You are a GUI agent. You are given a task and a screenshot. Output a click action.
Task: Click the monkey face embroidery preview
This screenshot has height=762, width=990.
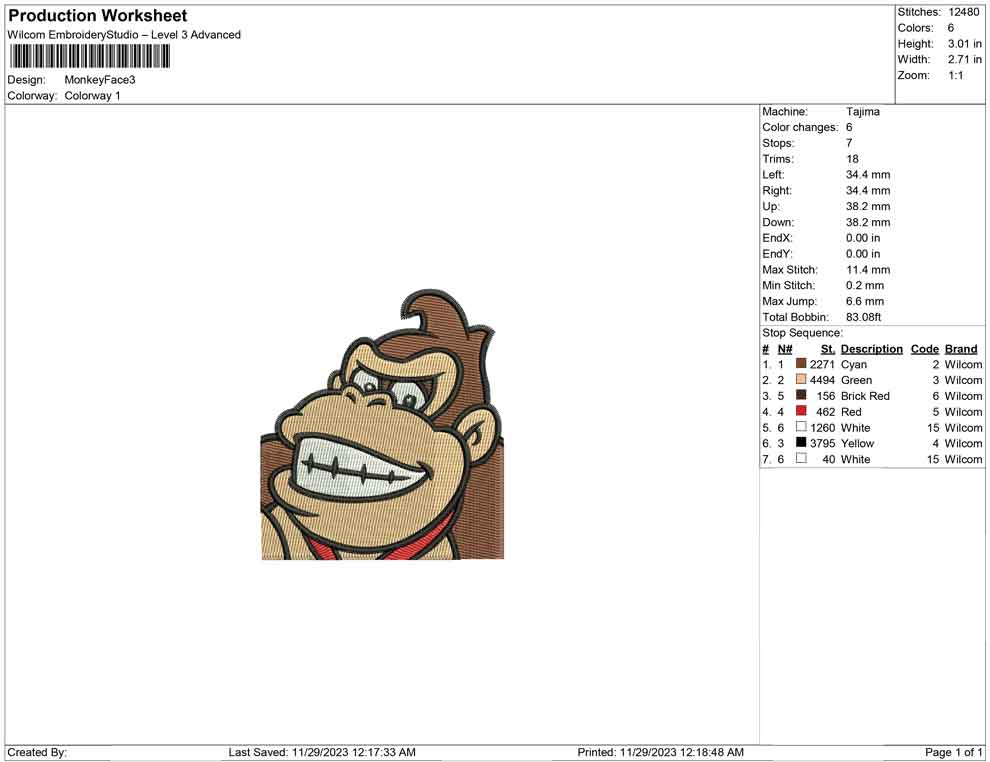(382, 424)
